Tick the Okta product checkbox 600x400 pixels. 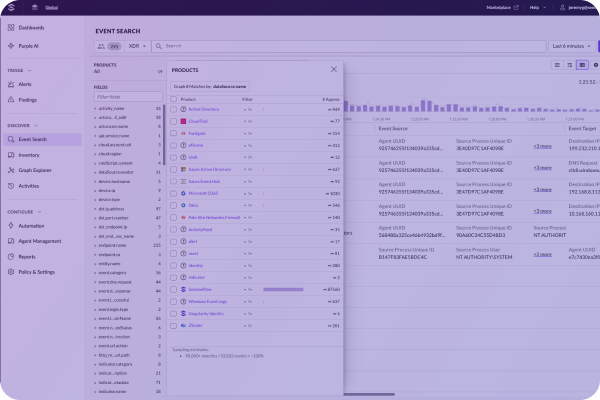tap(172, 204)
